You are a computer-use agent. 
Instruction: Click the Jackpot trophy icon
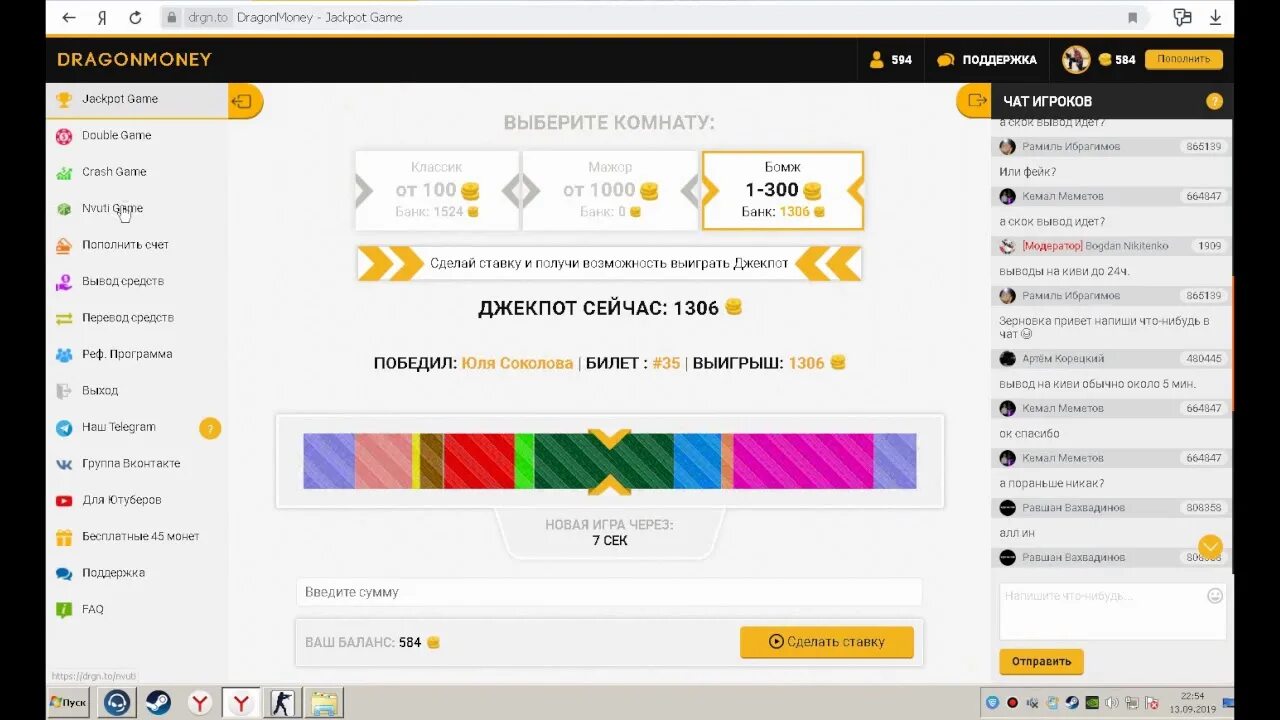tap(64, 99)
